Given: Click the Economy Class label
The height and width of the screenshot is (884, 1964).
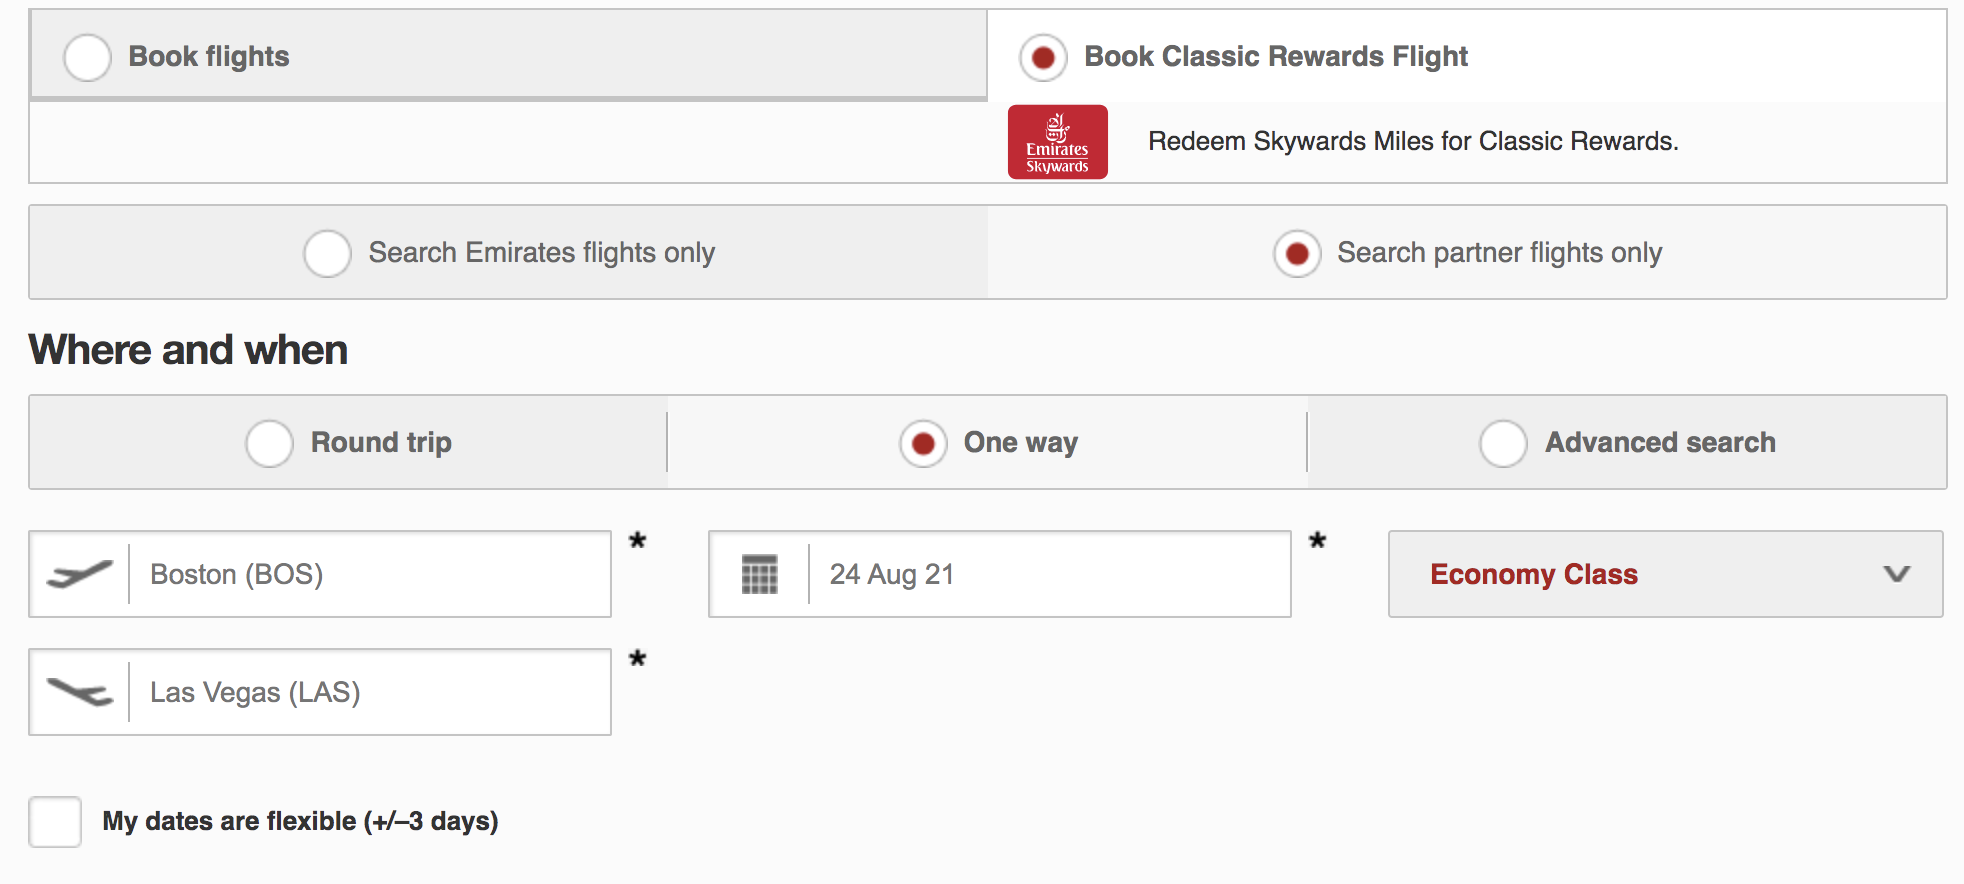Looking at the screenshot, I should pyautogui.click(x=1534, y=574).
